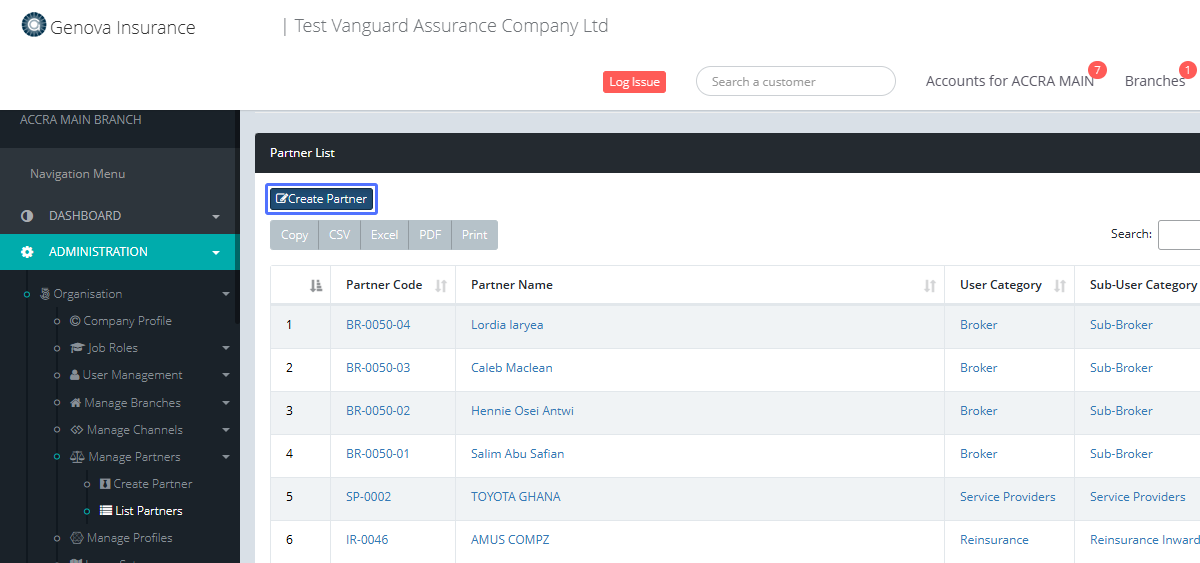Expand the Job Roles submenu
The image size is (1200, 563).
point(226,349)
